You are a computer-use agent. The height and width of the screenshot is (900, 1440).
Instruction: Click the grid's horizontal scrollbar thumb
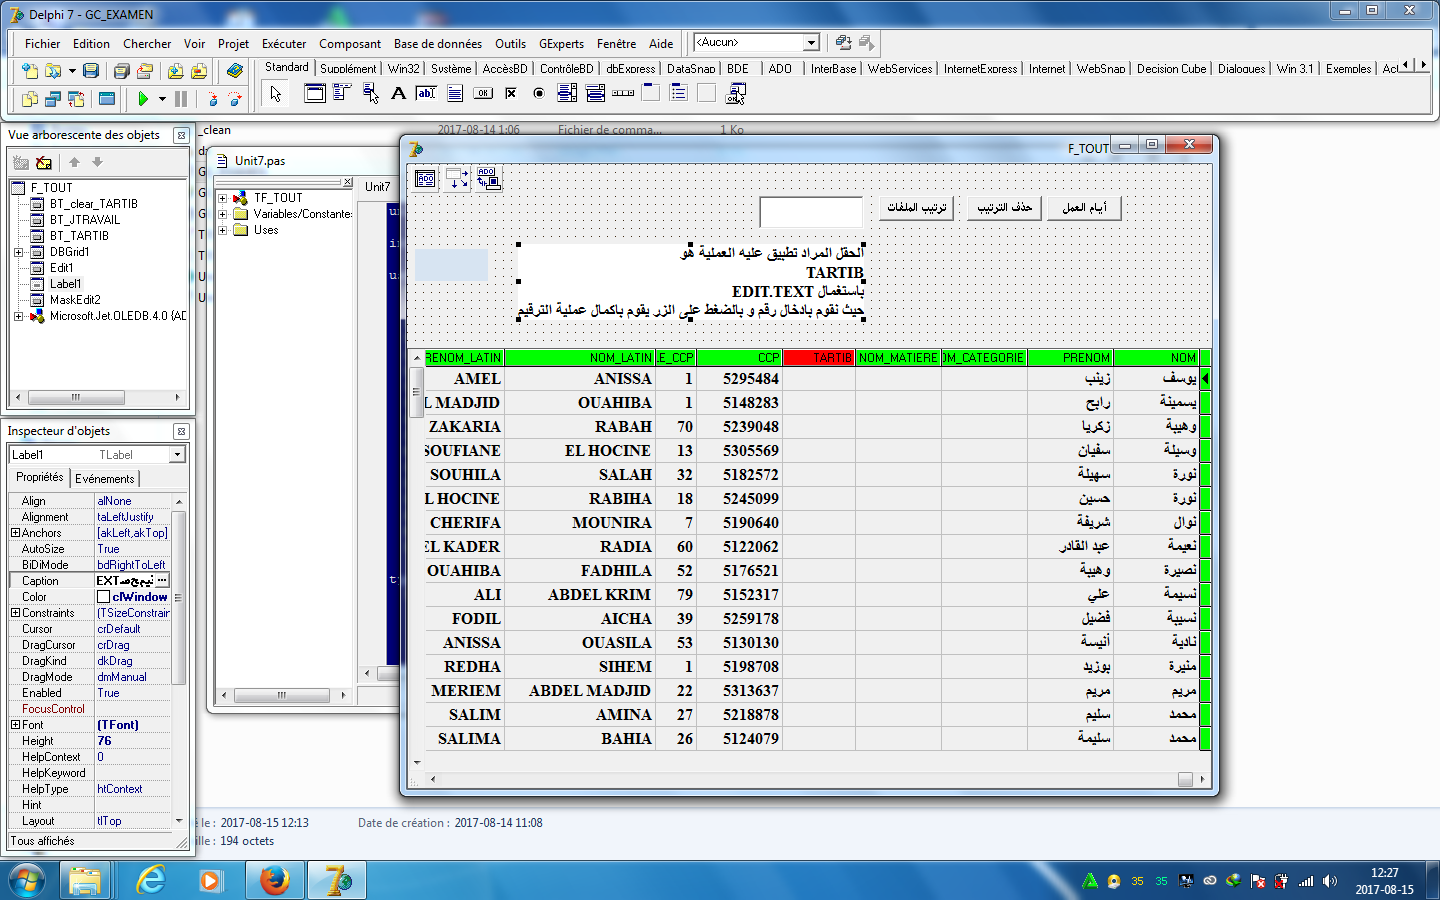pyautogui.click(x=1185, y=780)
